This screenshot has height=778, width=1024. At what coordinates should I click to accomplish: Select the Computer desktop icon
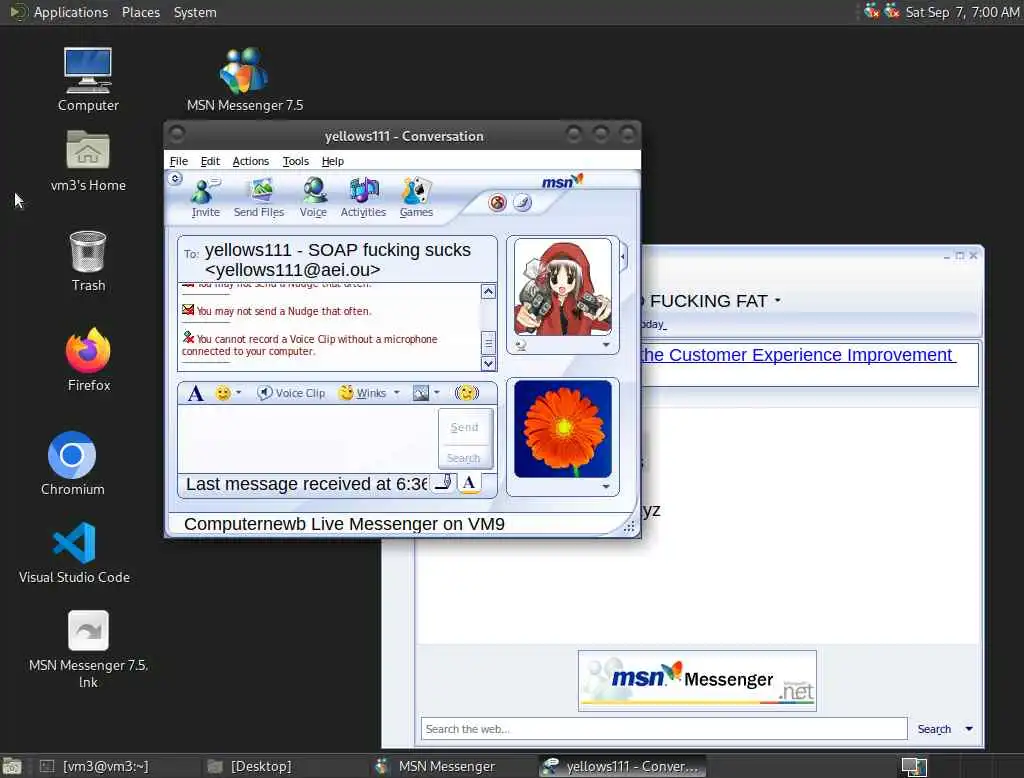click(88, 80)
